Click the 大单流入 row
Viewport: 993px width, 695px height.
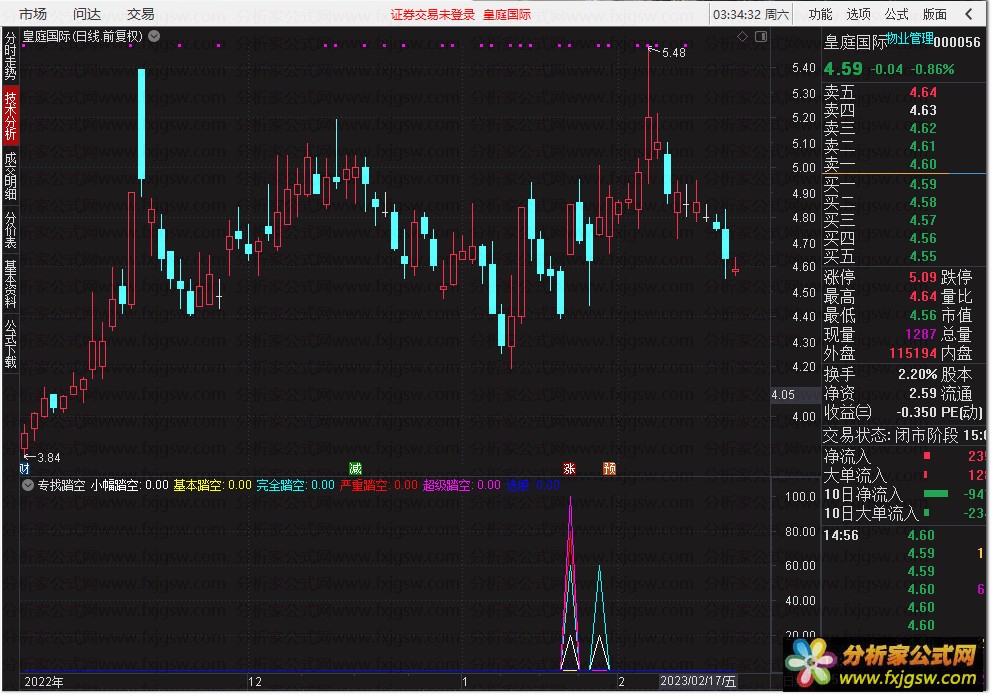904,475
